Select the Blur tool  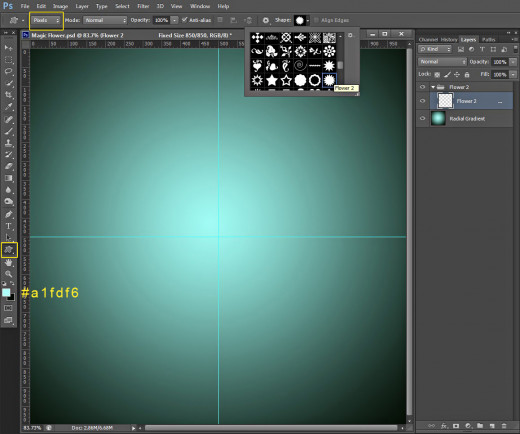9,190
